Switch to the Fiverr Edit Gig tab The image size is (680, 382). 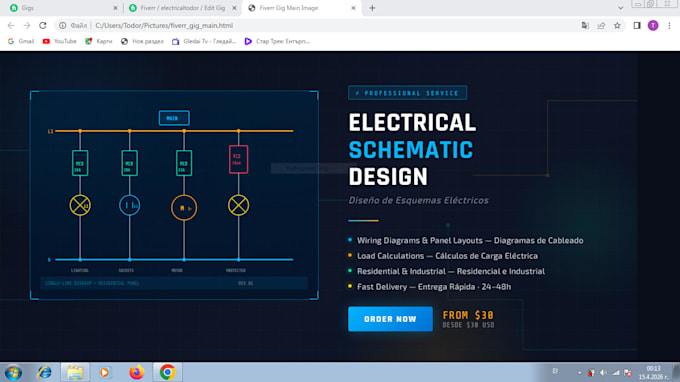183,8
